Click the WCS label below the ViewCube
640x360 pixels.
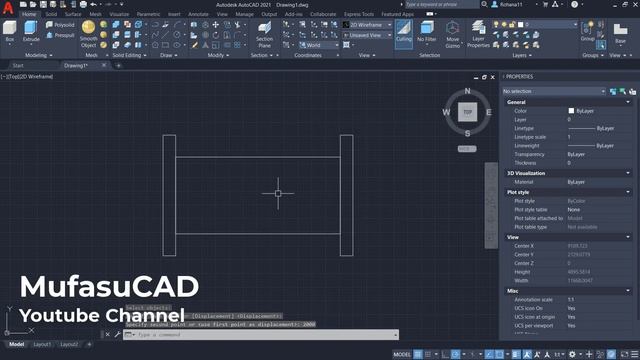point(467,149)
